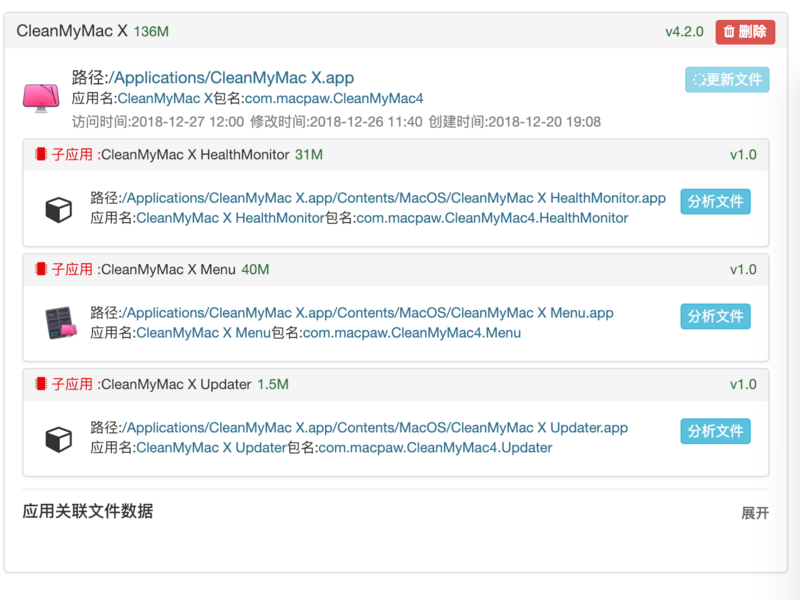Click the CleanMyMac X title text

coord(72,31)
